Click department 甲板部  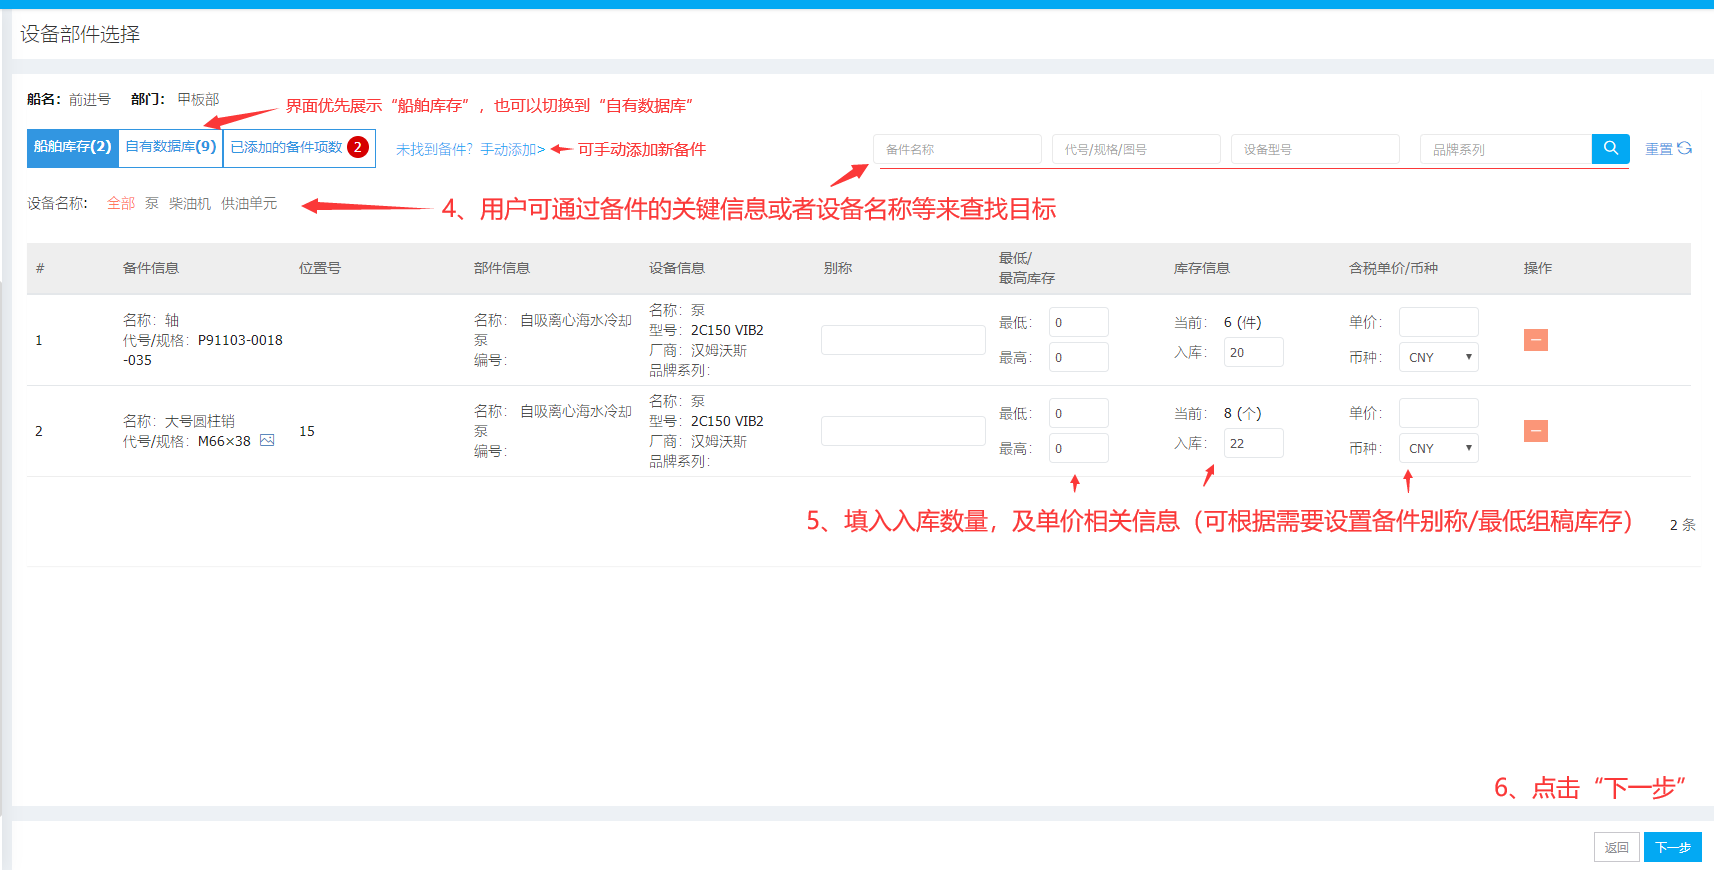[x=198, y=99]
